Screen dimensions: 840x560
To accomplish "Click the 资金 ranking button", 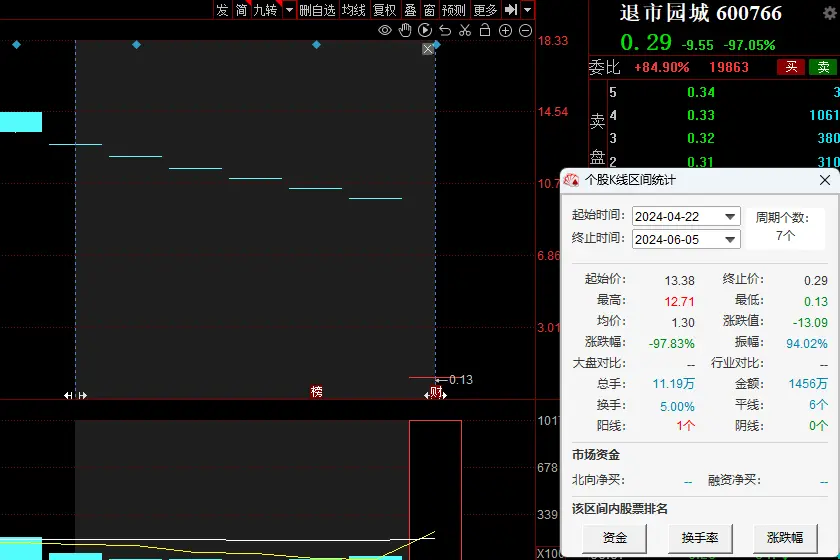I will (x=616, y=537).
